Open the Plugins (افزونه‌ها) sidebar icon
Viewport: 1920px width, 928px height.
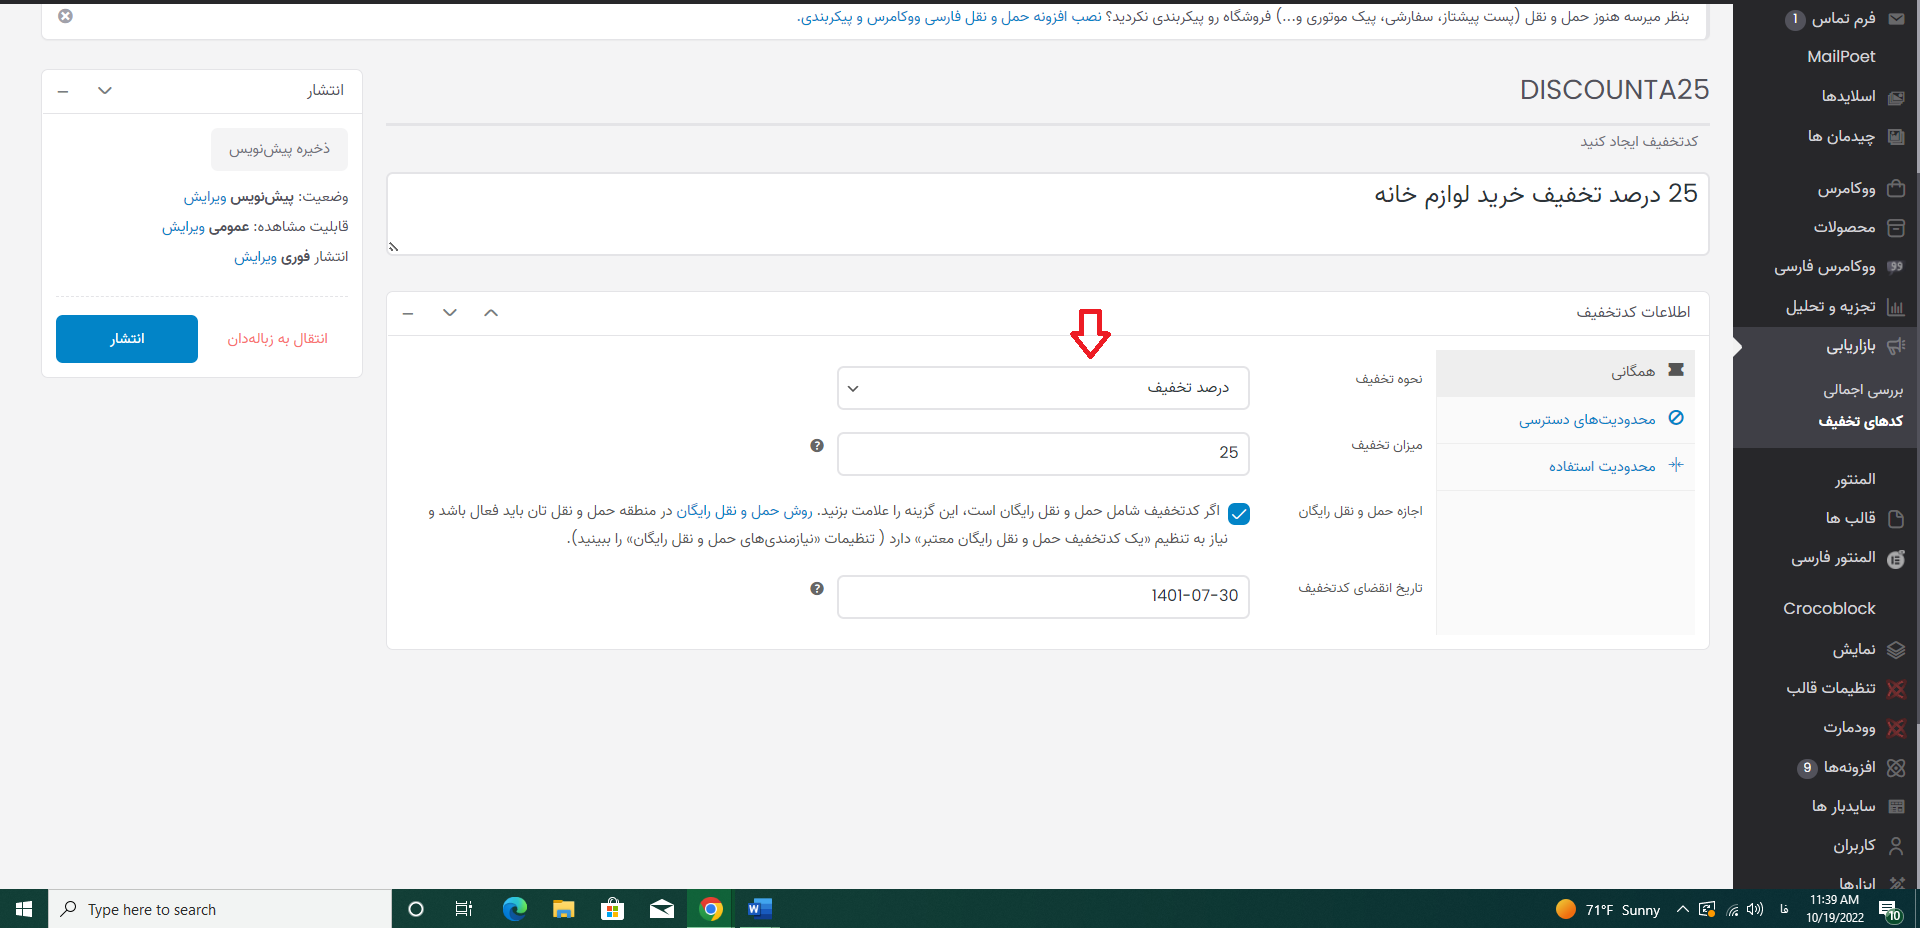(x=1896, y=767)
